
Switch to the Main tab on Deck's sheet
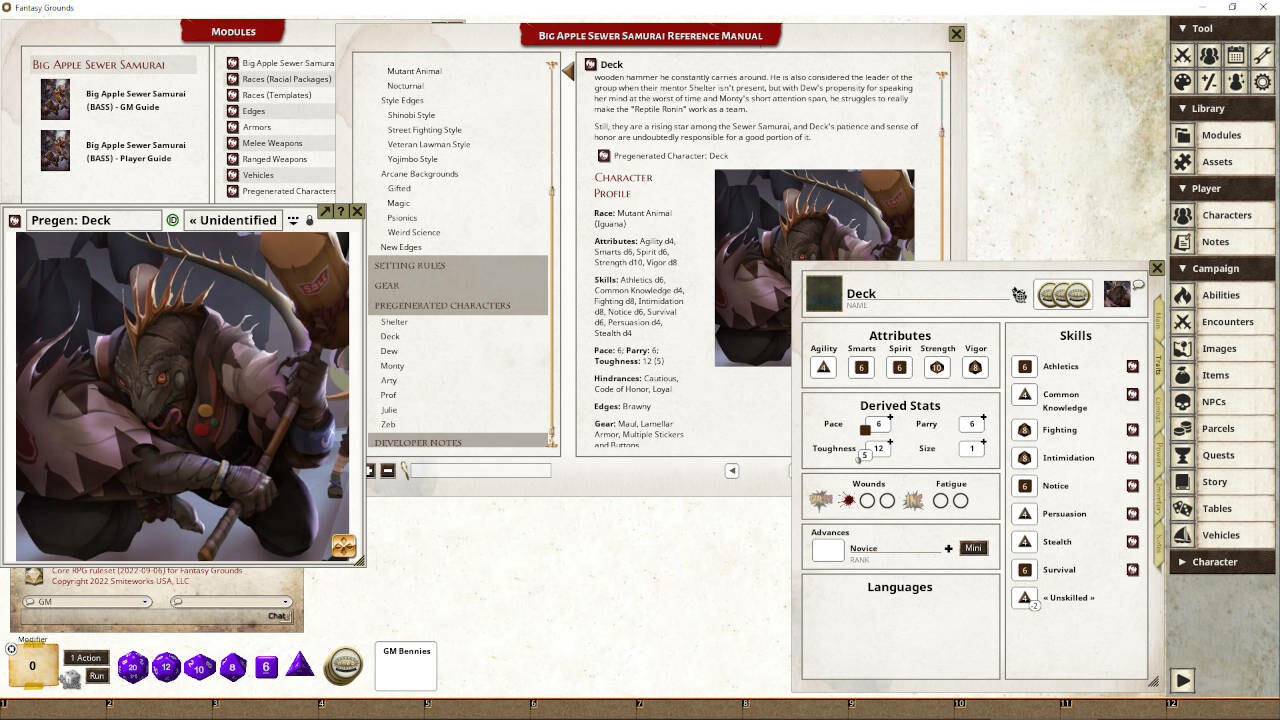pyautogui.click(x=1156, y=320)
